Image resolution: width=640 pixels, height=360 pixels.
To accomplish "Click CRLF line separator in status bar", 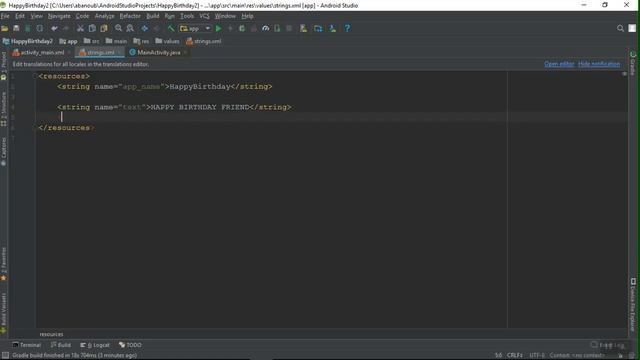I will tap(515, 356).
